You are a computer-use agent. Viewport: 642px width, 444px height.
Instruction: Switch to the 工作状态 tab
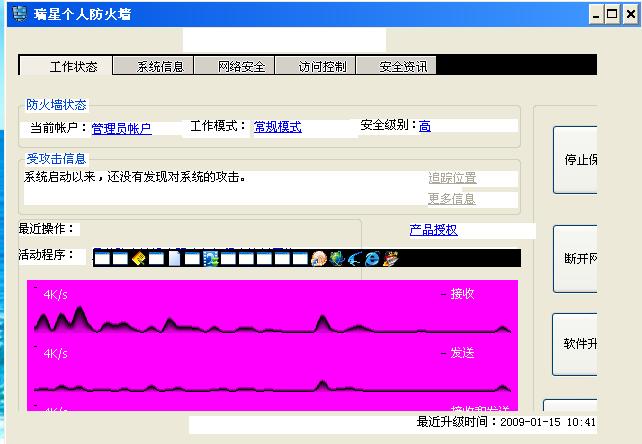coord(66,66)
